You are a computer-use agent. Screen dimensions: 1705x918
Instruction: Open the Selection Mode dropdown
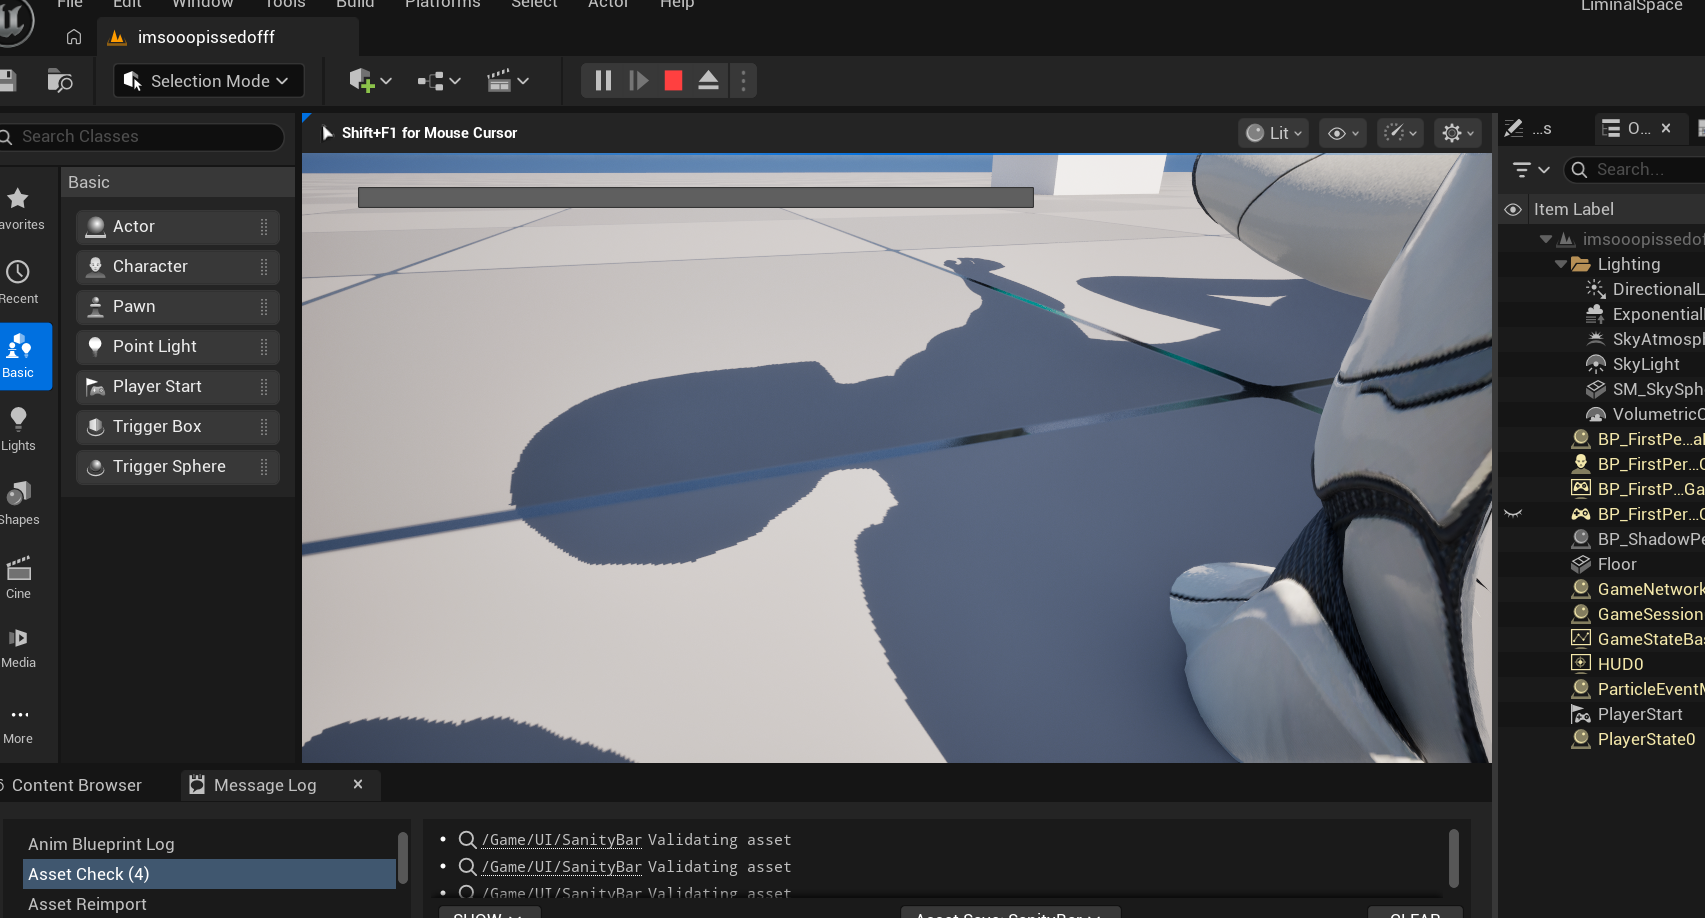pos(208,81)
